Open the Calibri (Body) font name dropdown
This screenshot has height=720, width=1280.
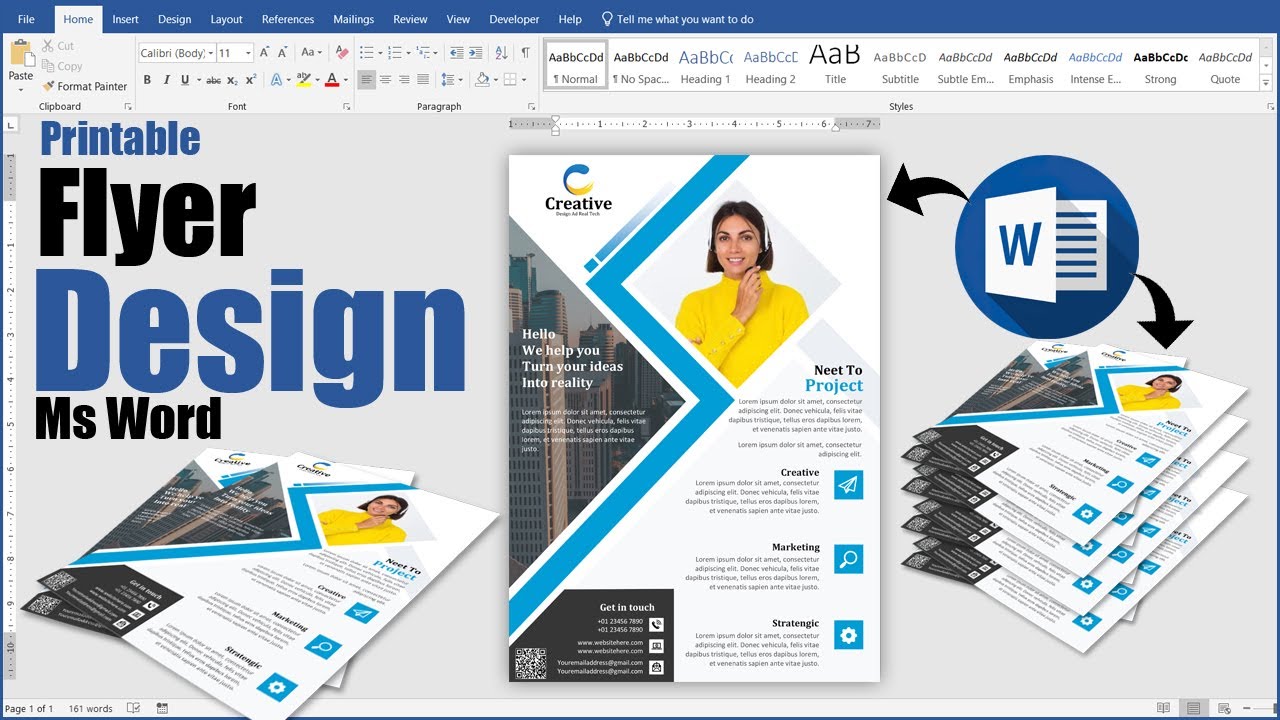210,53
